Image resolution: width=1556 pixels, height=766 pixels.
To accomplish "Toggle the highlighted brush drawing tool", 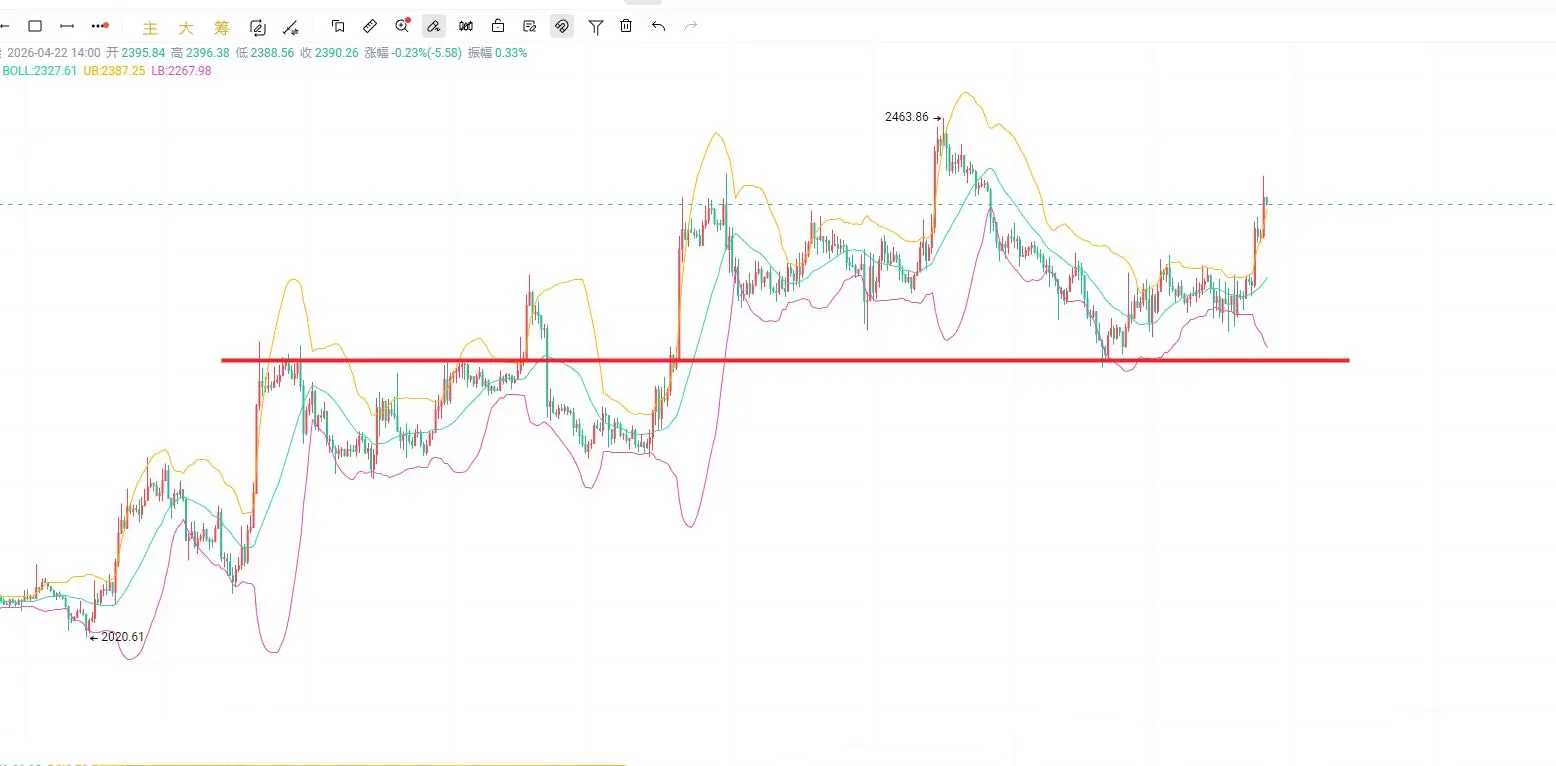I will pos(434,26).
